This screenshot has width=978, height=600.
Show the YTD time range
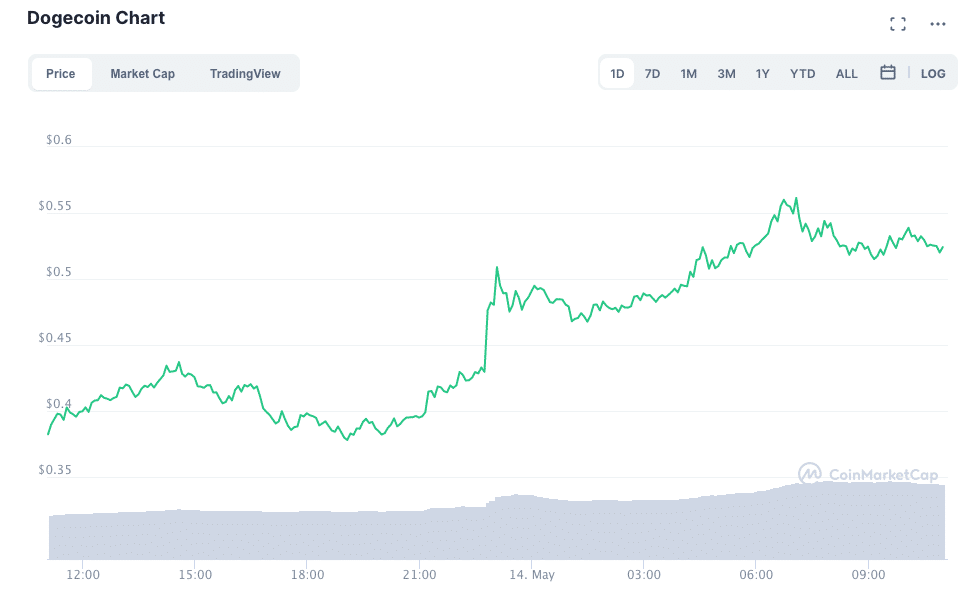(802, 73)
